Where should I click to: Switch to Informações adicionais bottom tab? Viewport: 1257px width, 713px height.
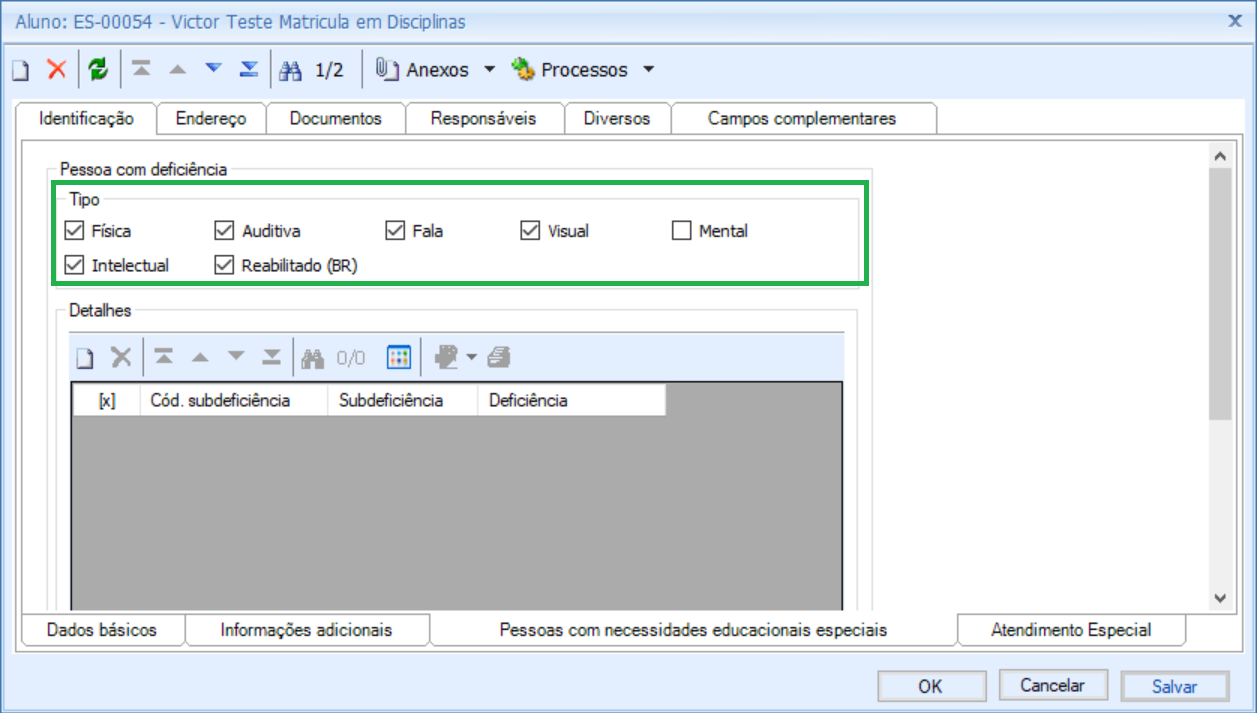[x=307, y=630]
